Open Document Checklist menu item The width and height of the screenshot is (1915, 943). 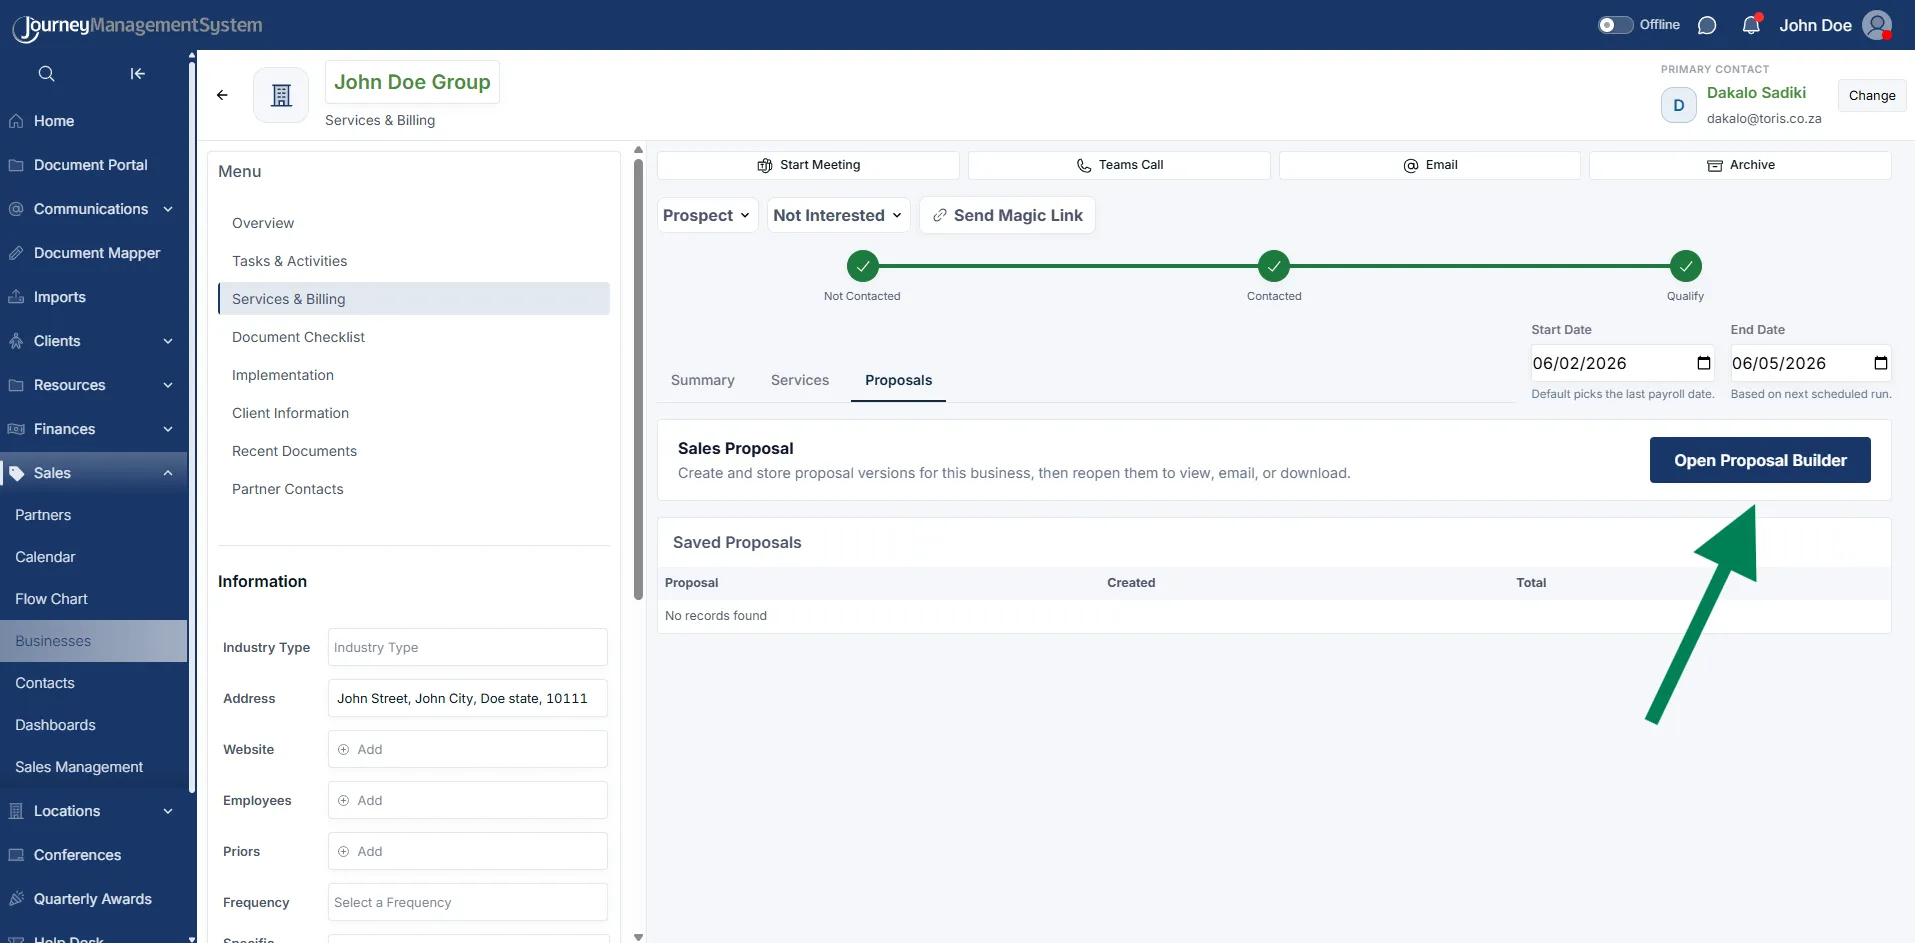point(413,337)
